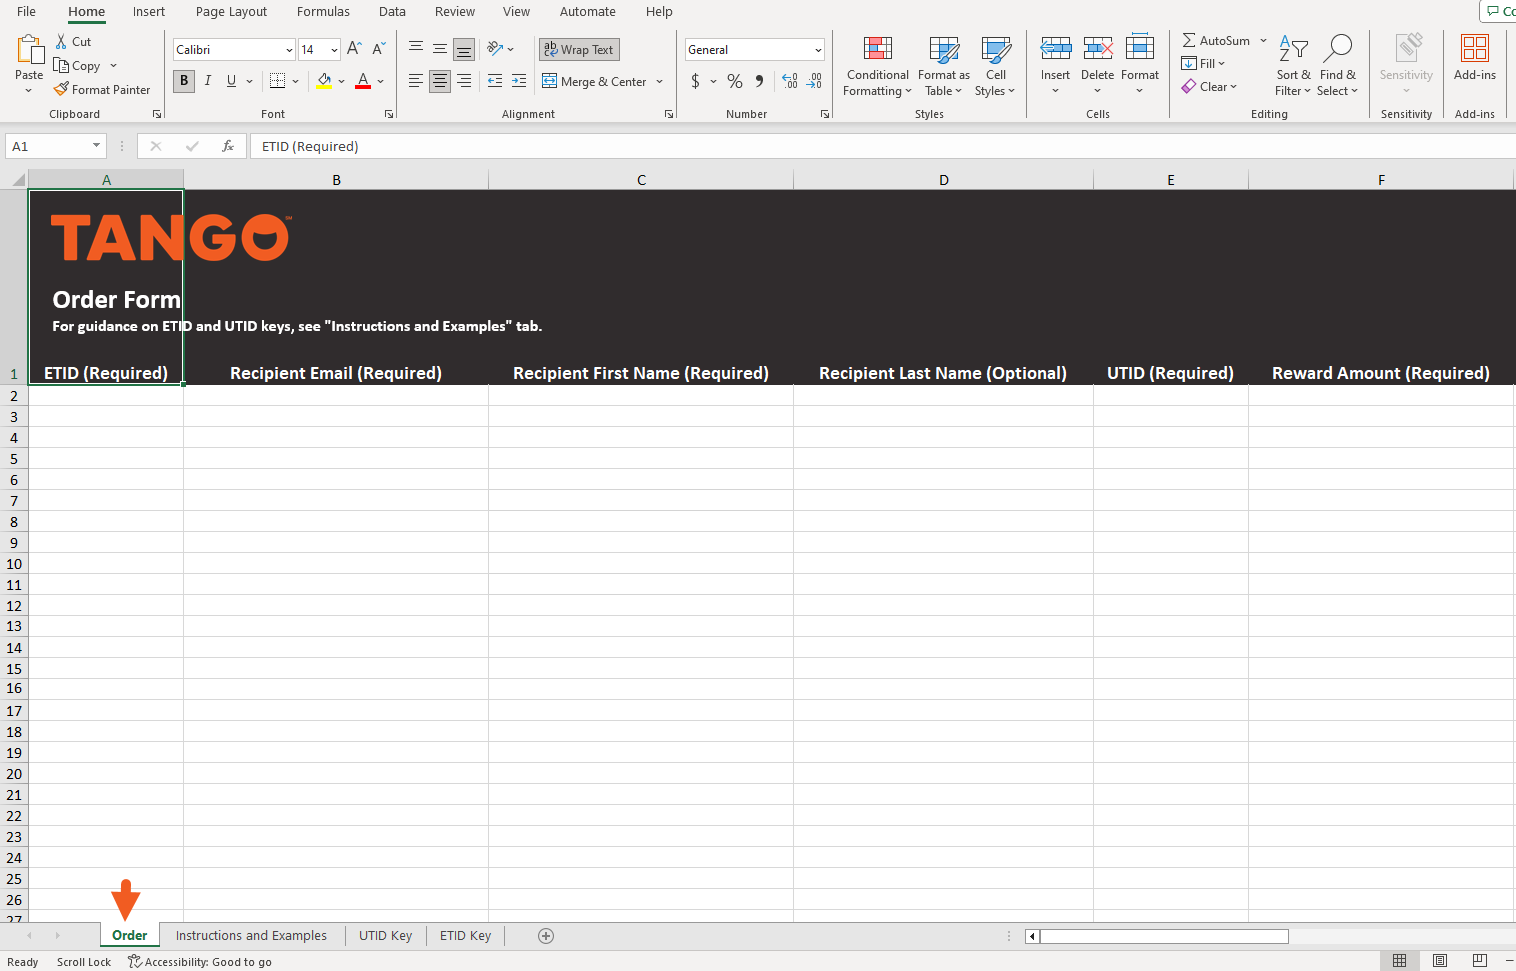Screen dimensions: 1516x971
Task: Apply yellow fill color bucket
Action: pos(324,81)
